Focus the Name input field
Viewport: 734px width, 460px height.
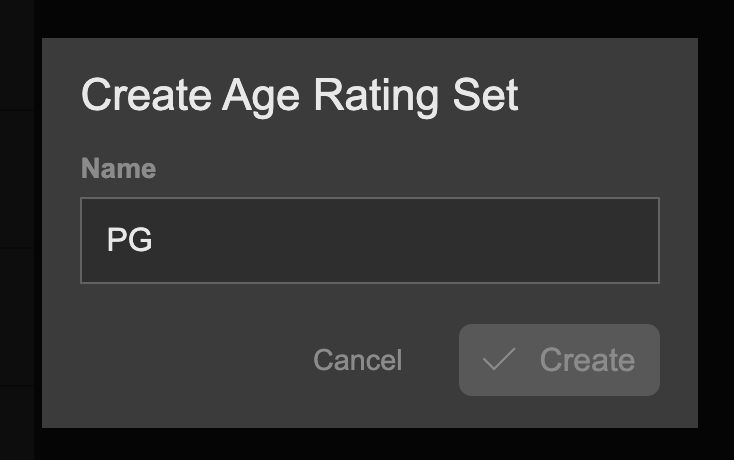[x=370, y=240]
